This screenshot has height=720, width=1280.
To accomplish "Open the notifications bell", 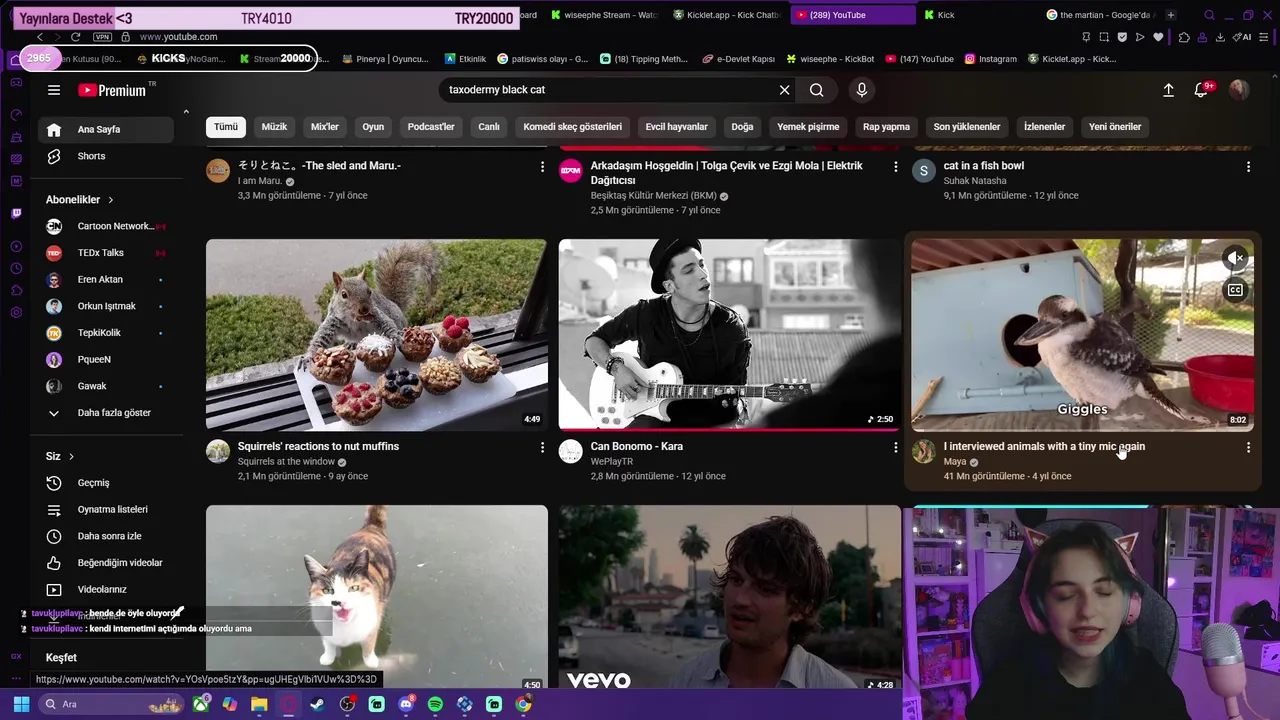I will 1202,90.
